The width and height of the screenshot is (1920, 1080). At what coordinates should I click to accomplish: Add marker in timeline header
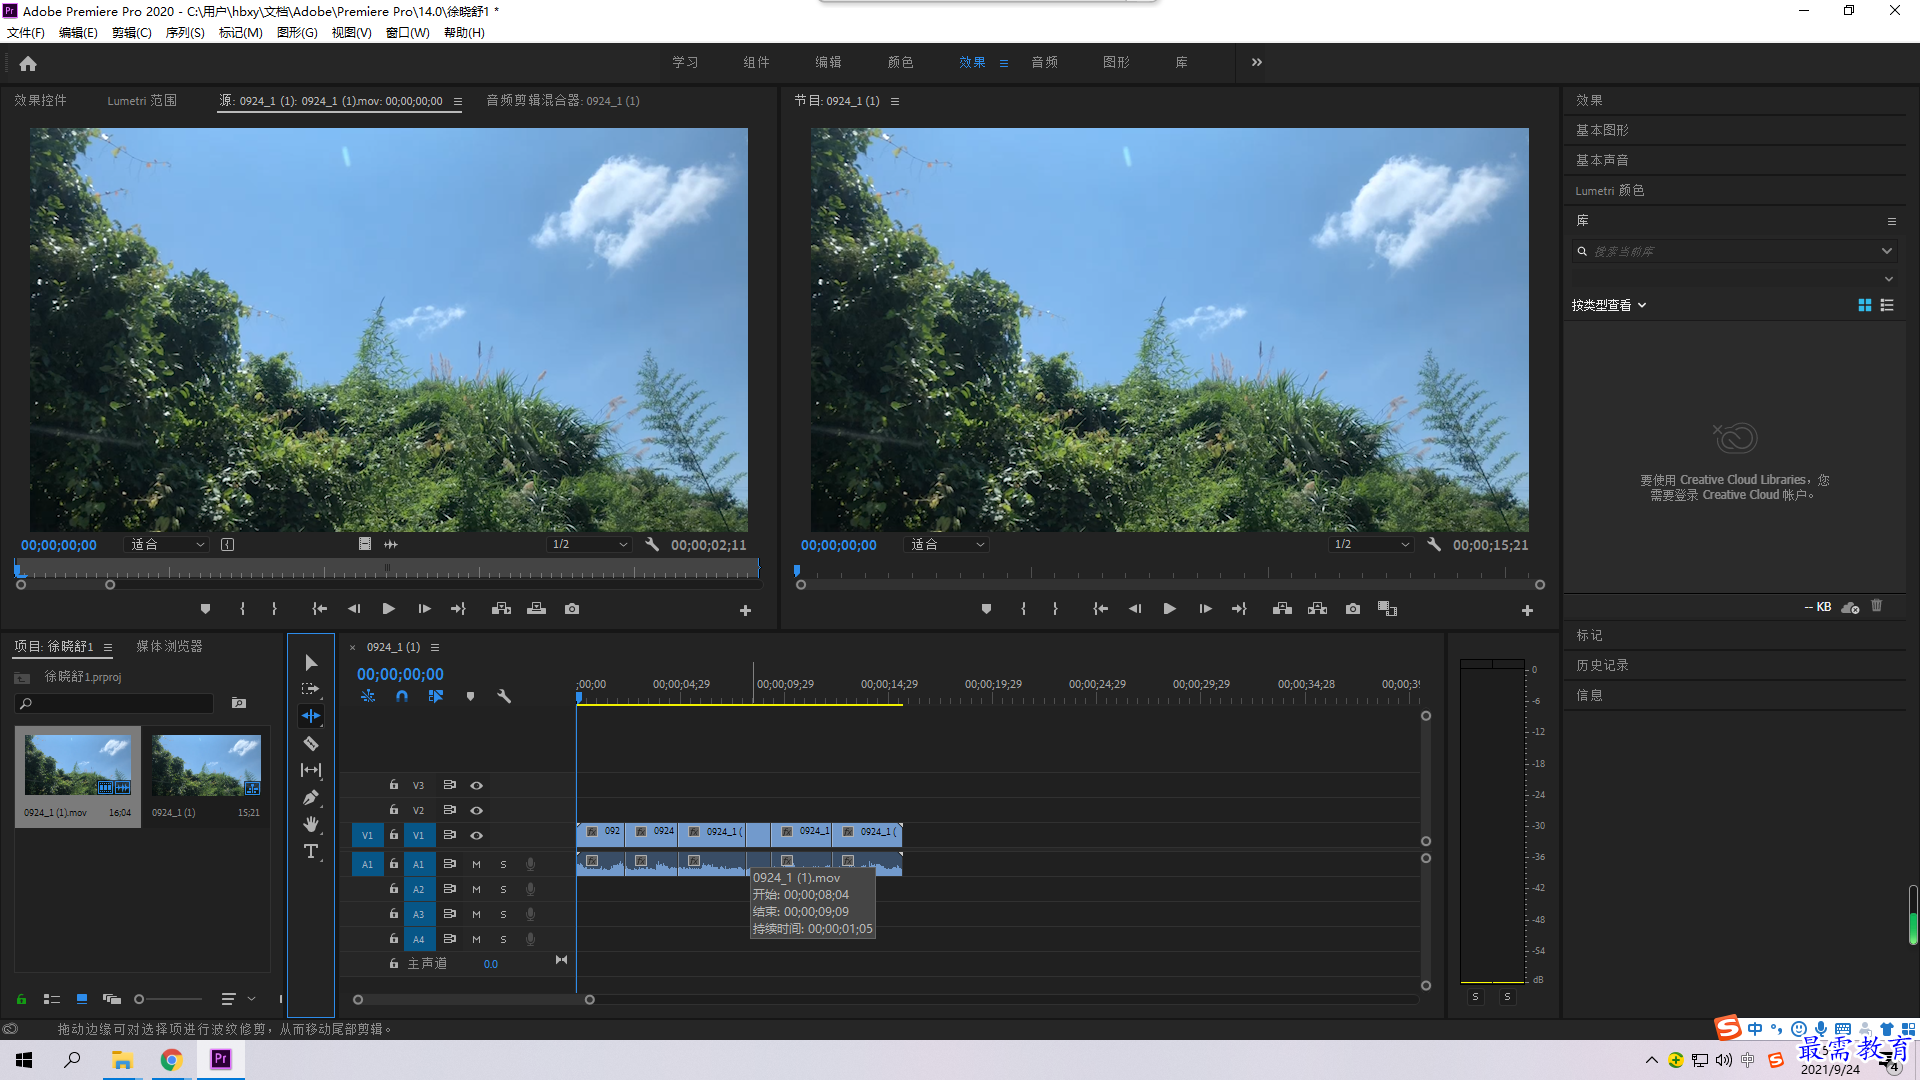pos(470,696)
